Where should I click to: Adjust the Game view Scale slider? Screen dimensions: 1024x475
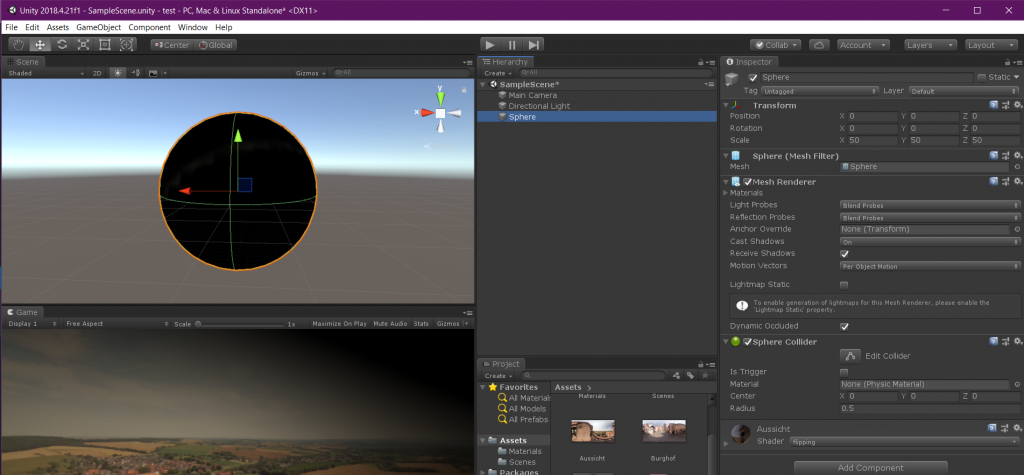point(240,324)
